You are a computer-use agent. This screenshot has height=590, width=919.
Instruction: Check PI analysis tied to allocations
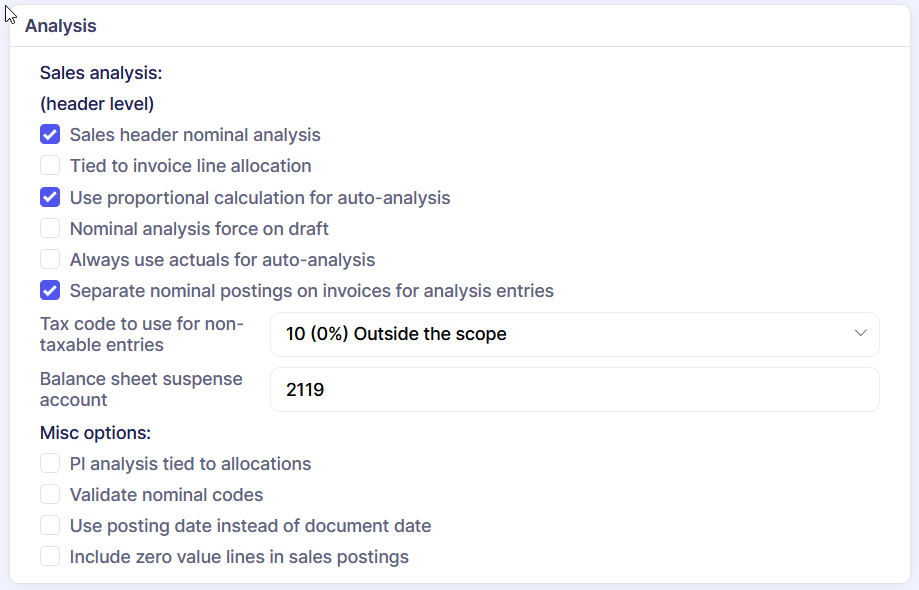point(50,464)
